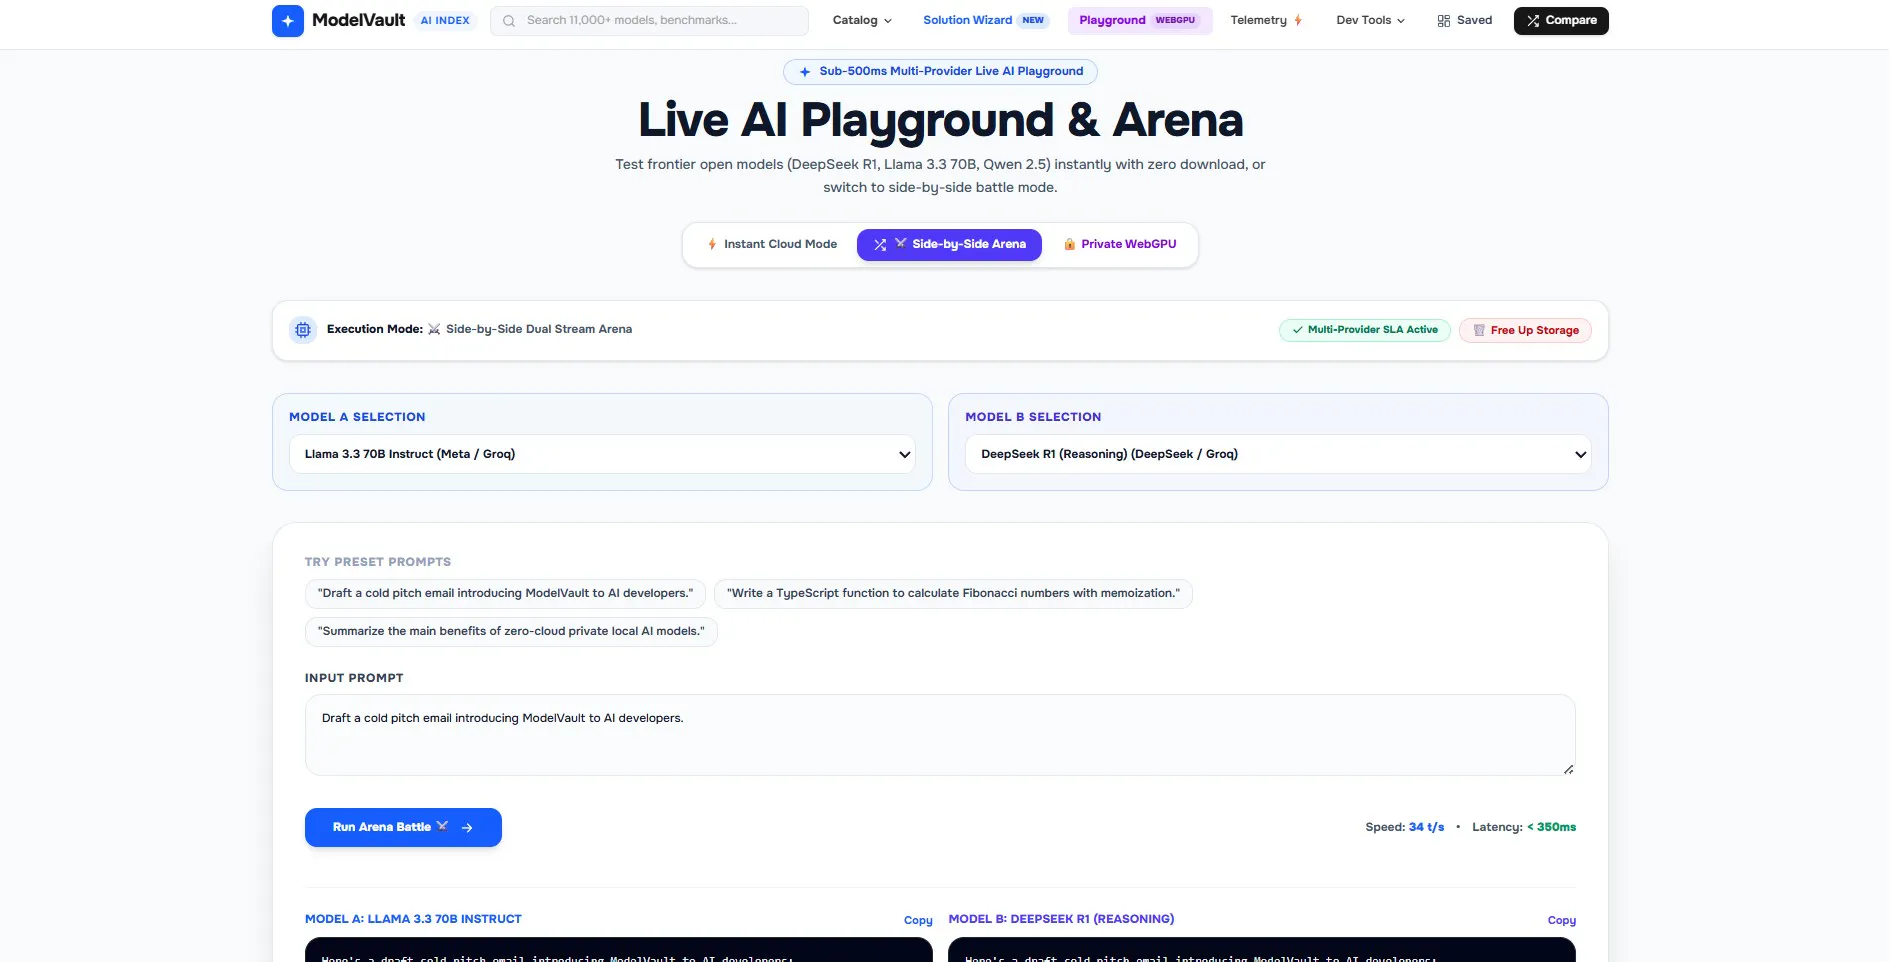Click the Saved grid icon
Image resolution: width=1892 pixels, height=962 pixels.
(1444, 21)
